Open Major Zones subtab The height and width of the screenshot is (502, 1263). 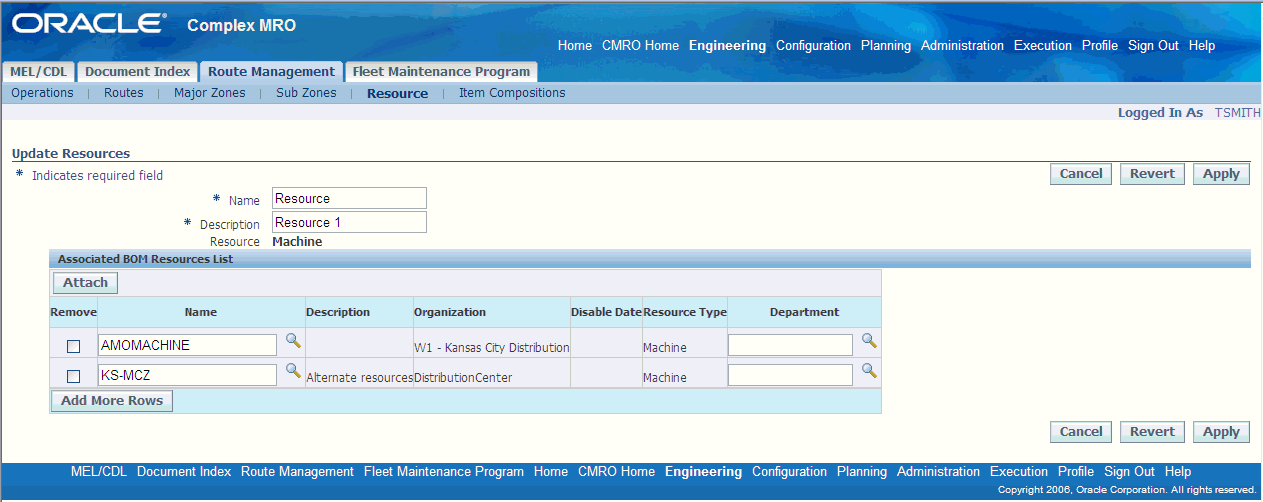point(210,93)
